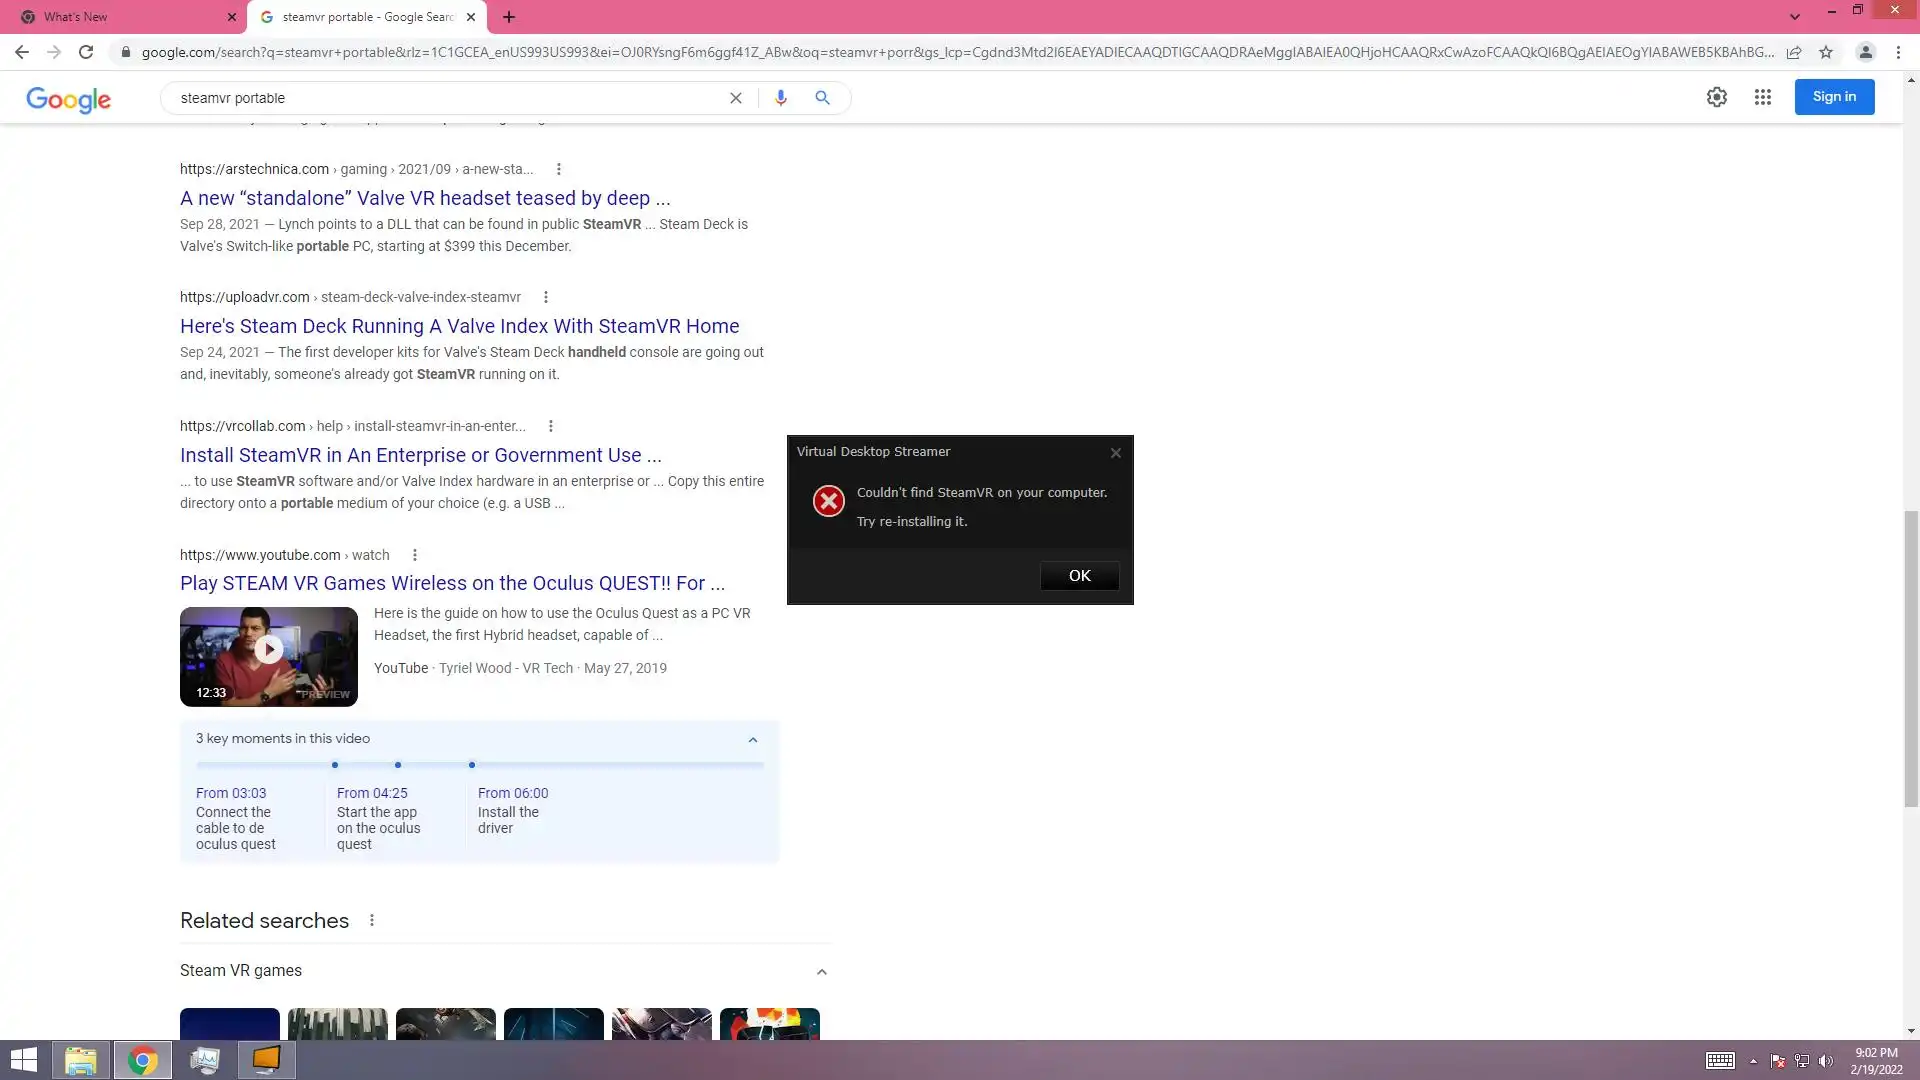This screenshot has width=1920, height=1080.
Task: Open Google settings gear icon
Action: point(1716,97)
